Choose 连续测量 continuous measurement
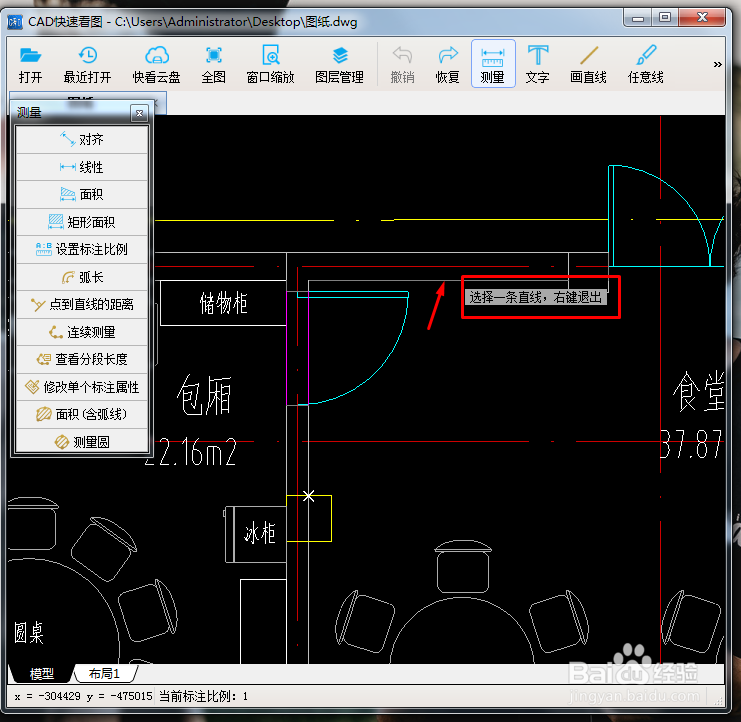Viewport: 741px width, 722px height. (82, 332)
